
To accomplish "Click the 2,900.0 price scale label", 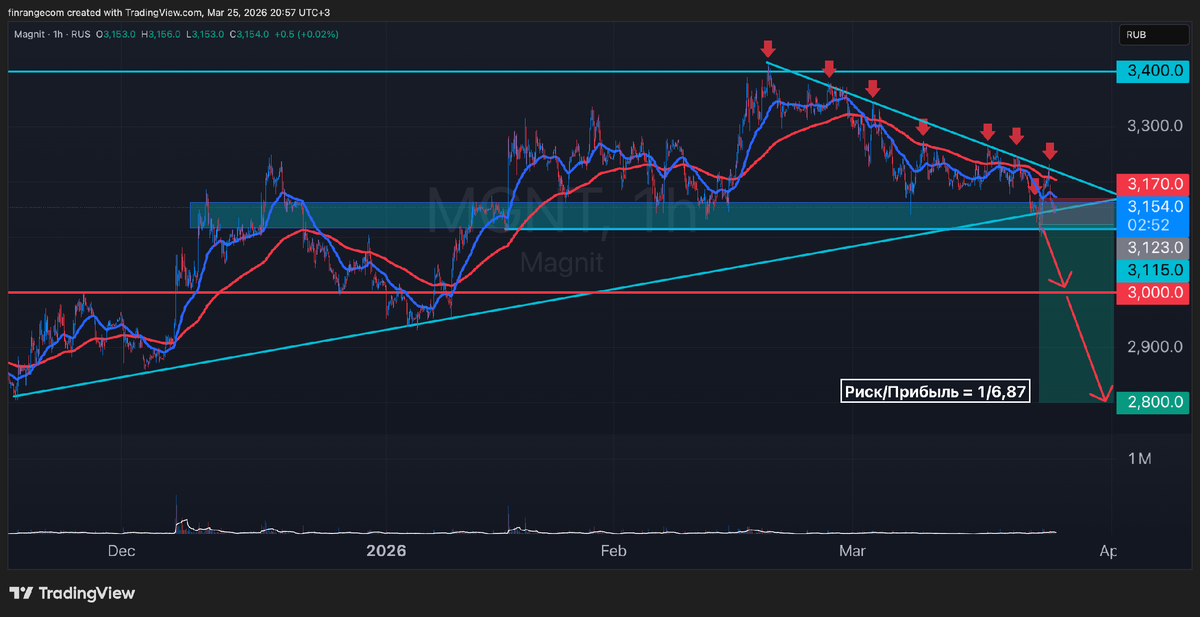I will pyautogui.click(x=1155, y=347).
